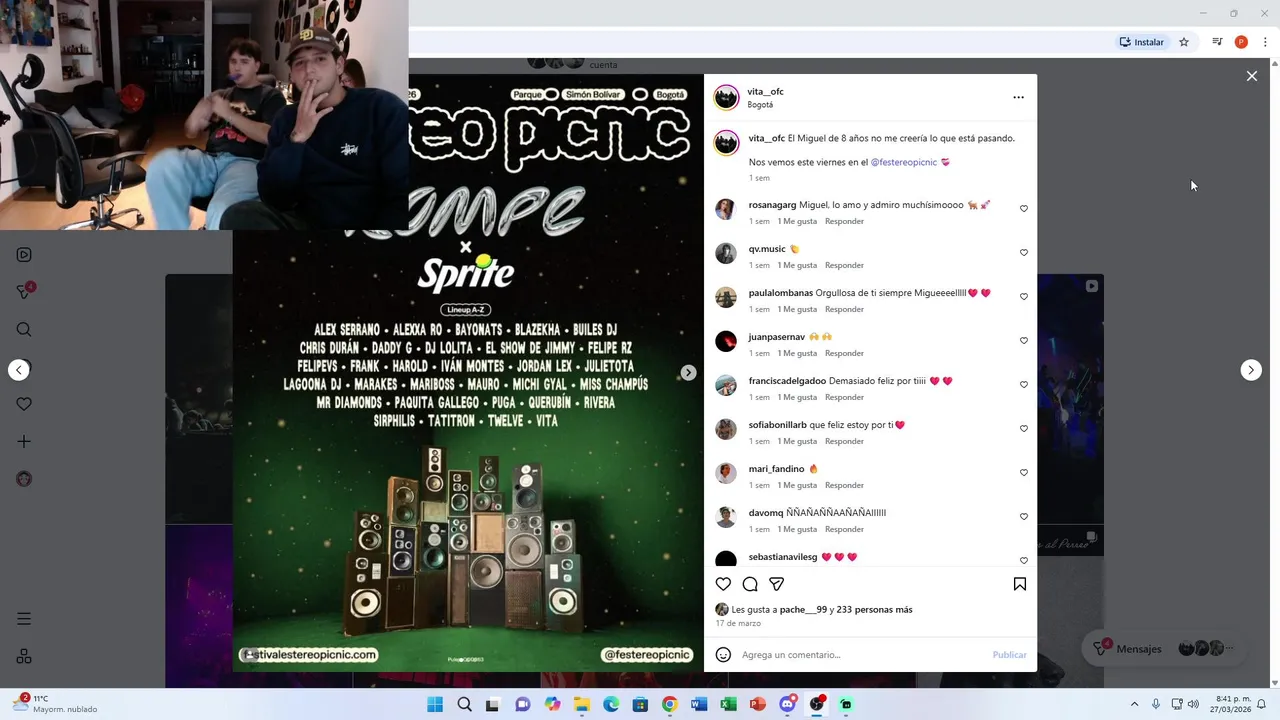Image resolution: width=1280 pixels, height=720 pixels.
Task: Open Notifications heart in the sidebar
Action: point(24,404)
